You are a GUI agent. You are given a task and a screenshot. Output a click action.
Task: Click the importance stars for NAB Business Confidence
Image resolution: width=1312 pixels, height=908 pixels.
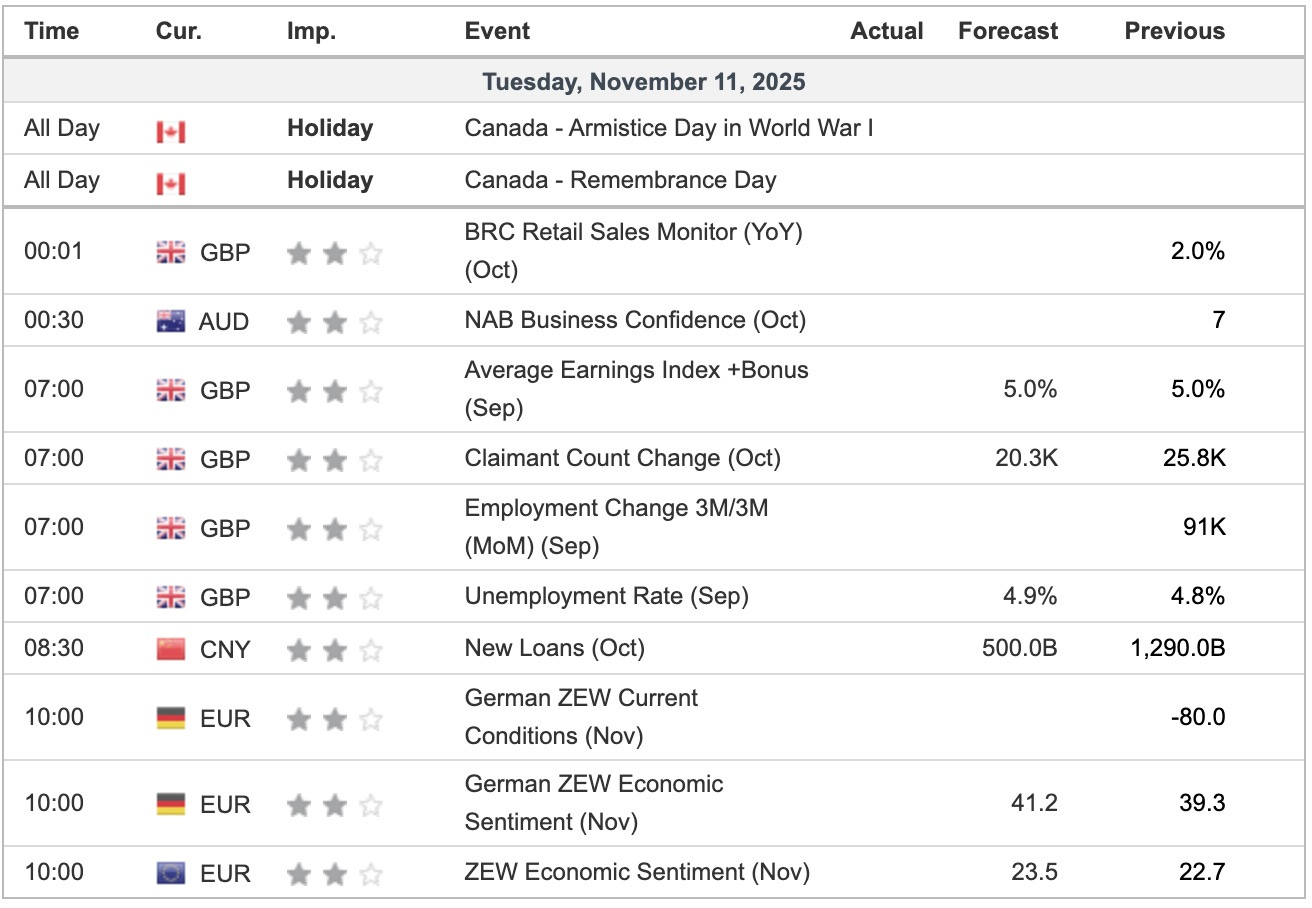[x=334, y=322]
